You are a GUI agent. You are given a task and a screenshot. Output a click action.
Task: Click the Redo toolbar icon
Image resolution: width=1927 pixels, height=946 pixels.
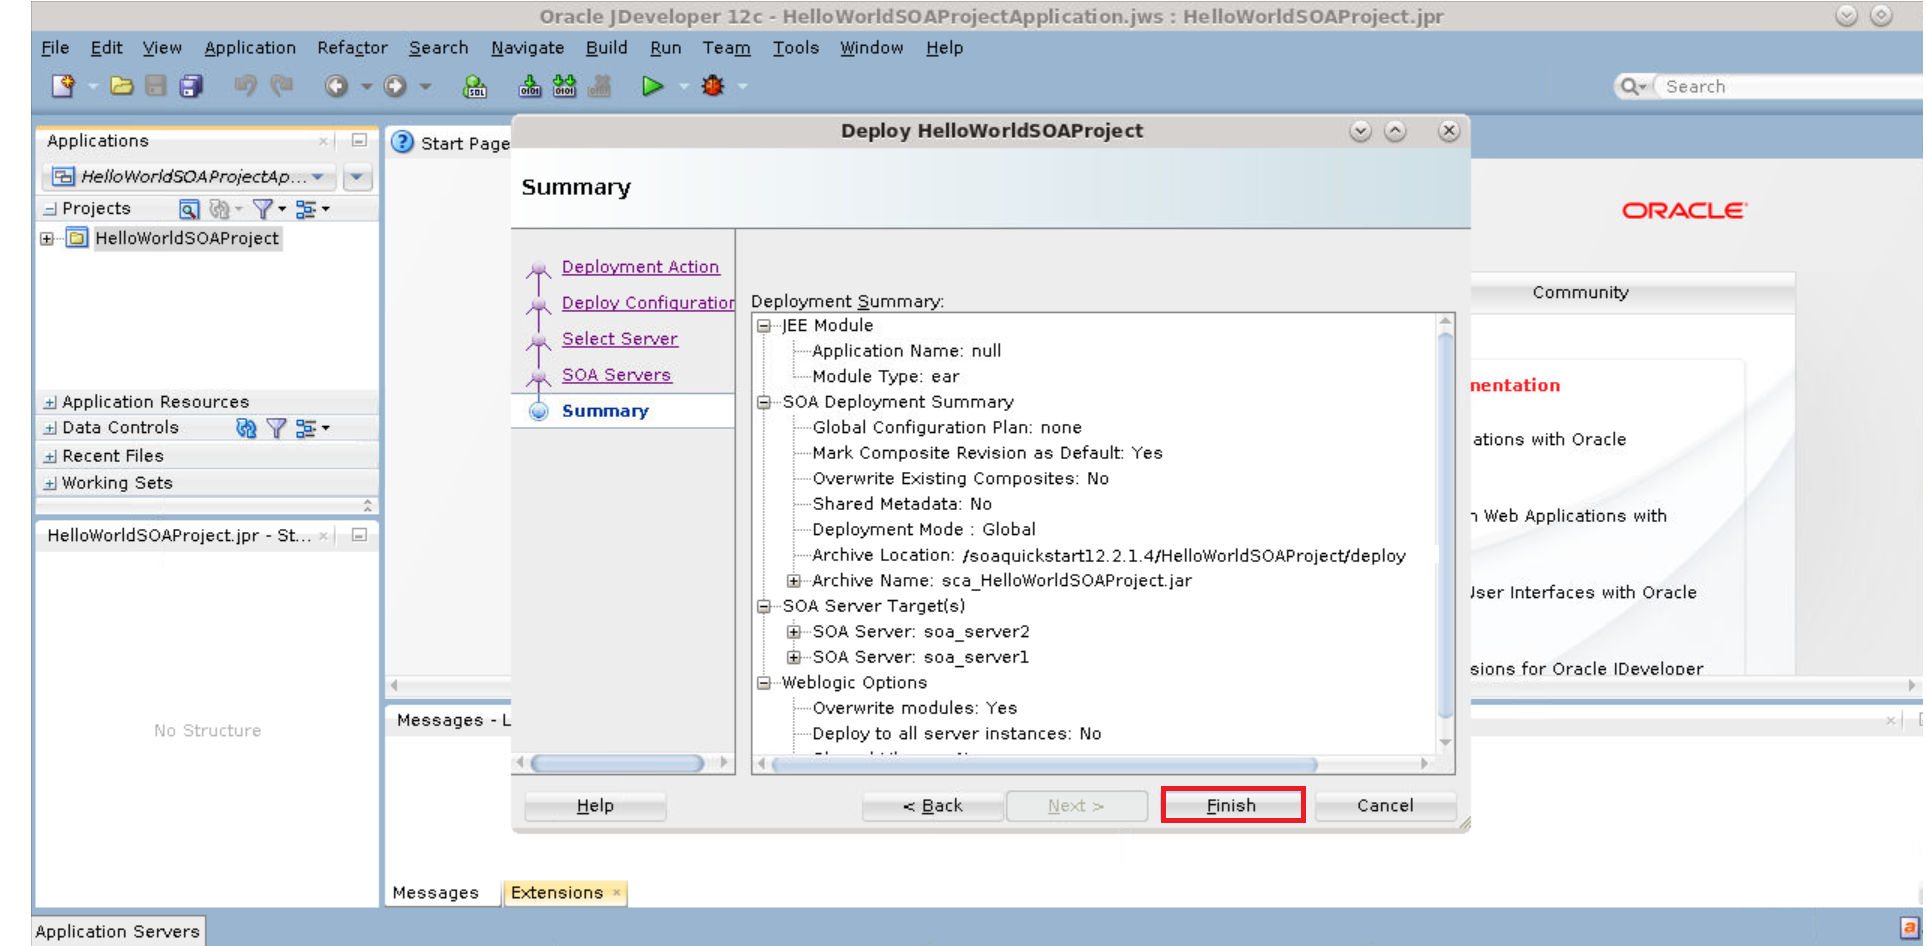pyautogui.click(x=282, y=86)
